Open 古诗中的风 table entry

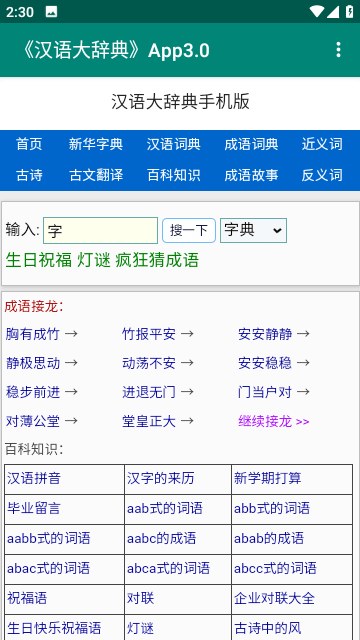(268, 629)
